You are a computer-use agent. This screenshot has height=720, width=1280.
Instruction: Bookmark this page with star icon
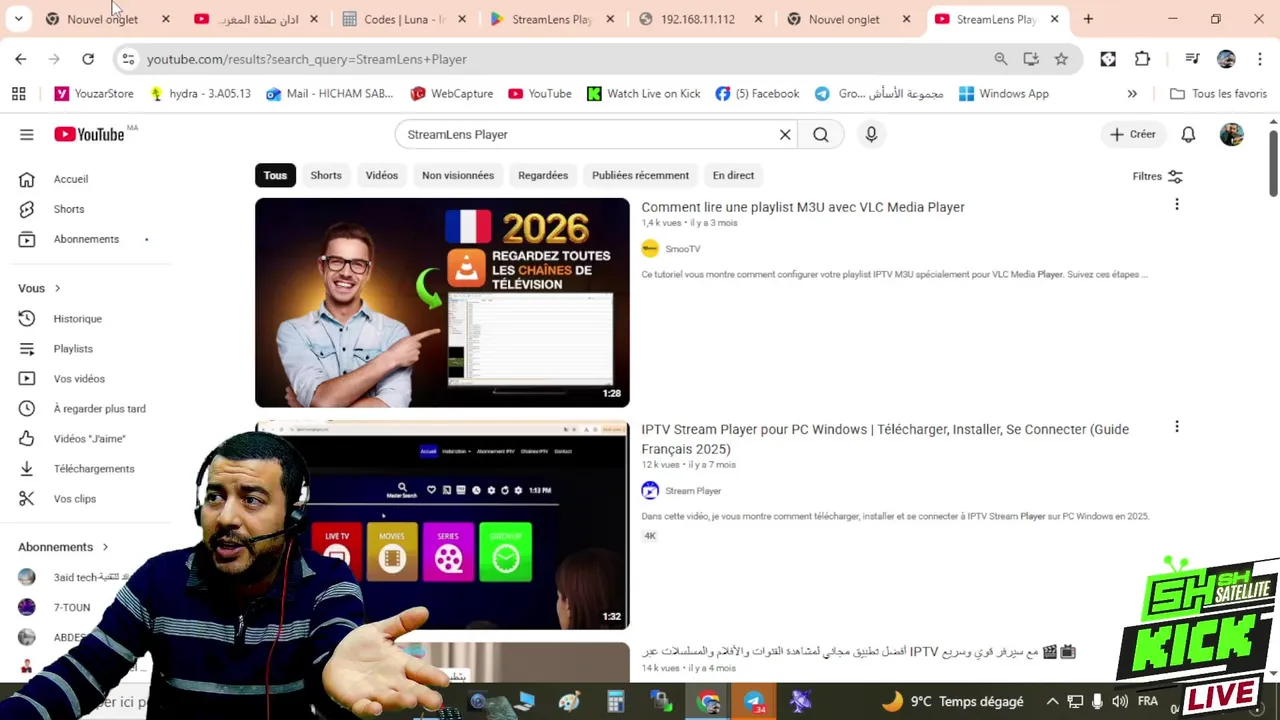click(x=1061, y=59)
